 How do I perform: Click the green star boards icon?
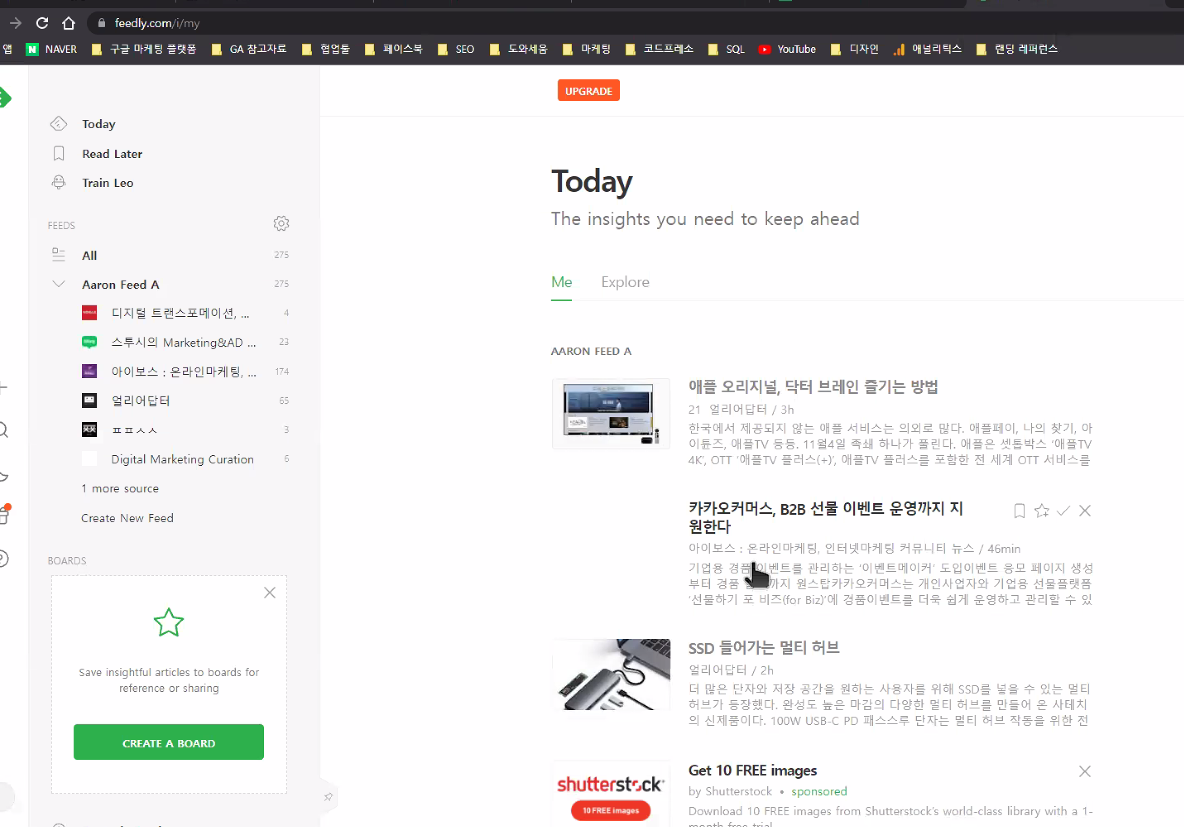tap(168, 623)
